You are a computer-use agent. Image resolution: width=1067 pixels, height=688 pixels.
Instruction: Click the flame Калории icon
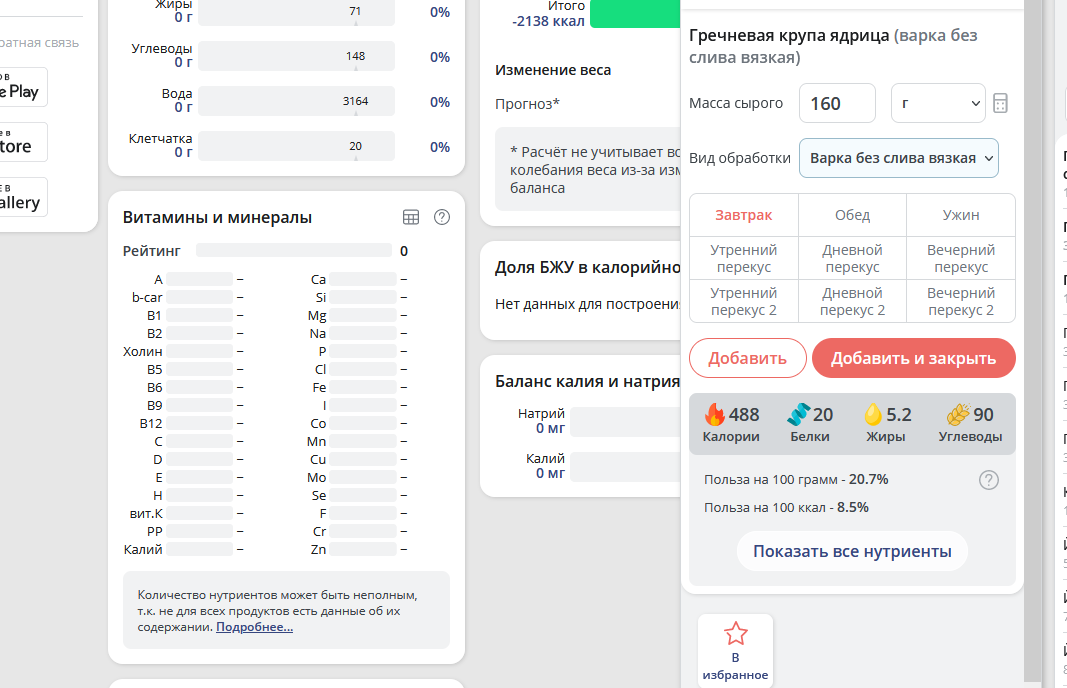pyautogui.click(x=715, y=414)
